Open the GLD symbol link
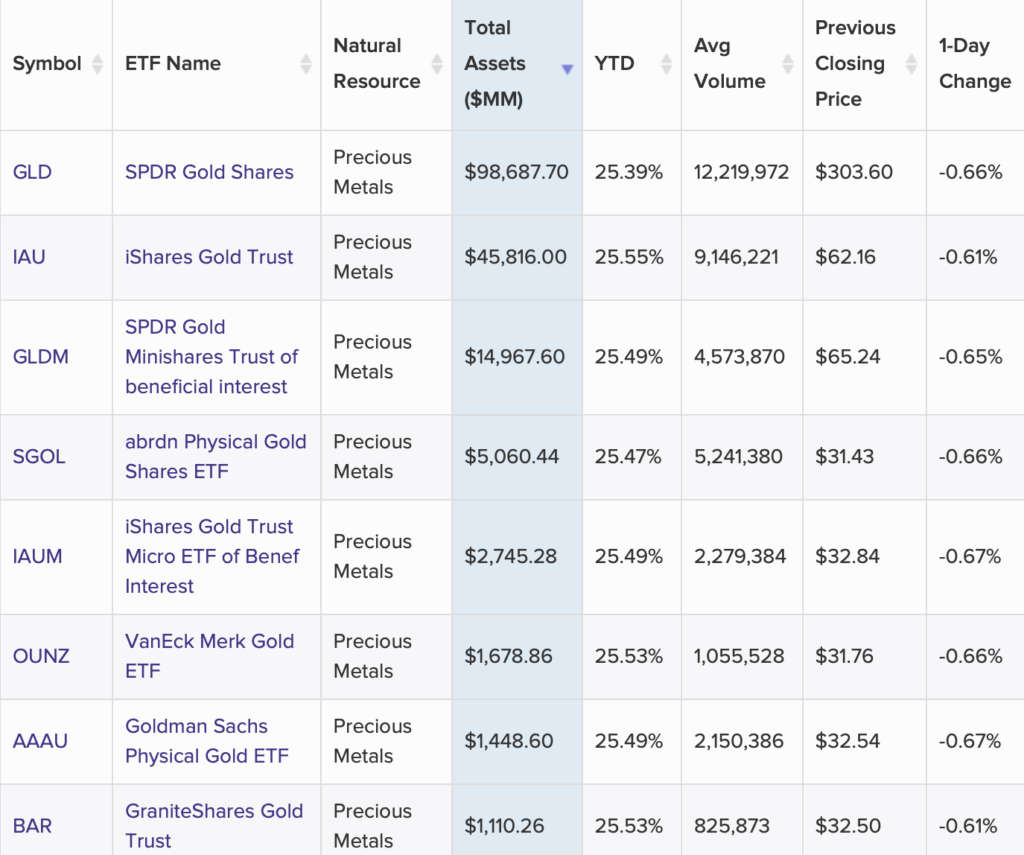This screenshot has width=1024, height=855. tap(32, 172)
